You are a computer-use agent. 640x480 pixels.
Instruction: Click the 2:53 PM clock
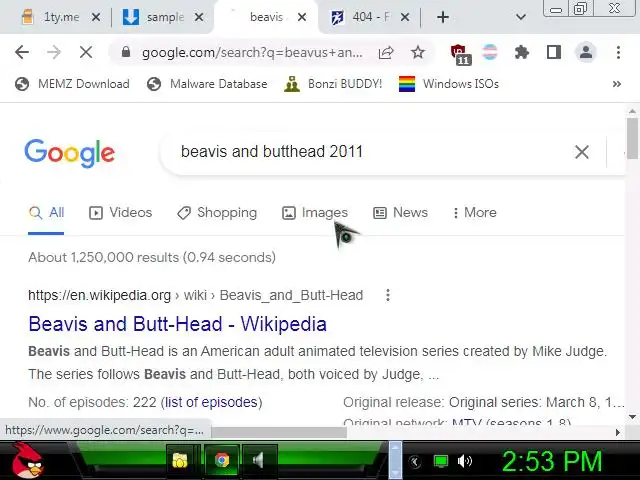(552, 462)
